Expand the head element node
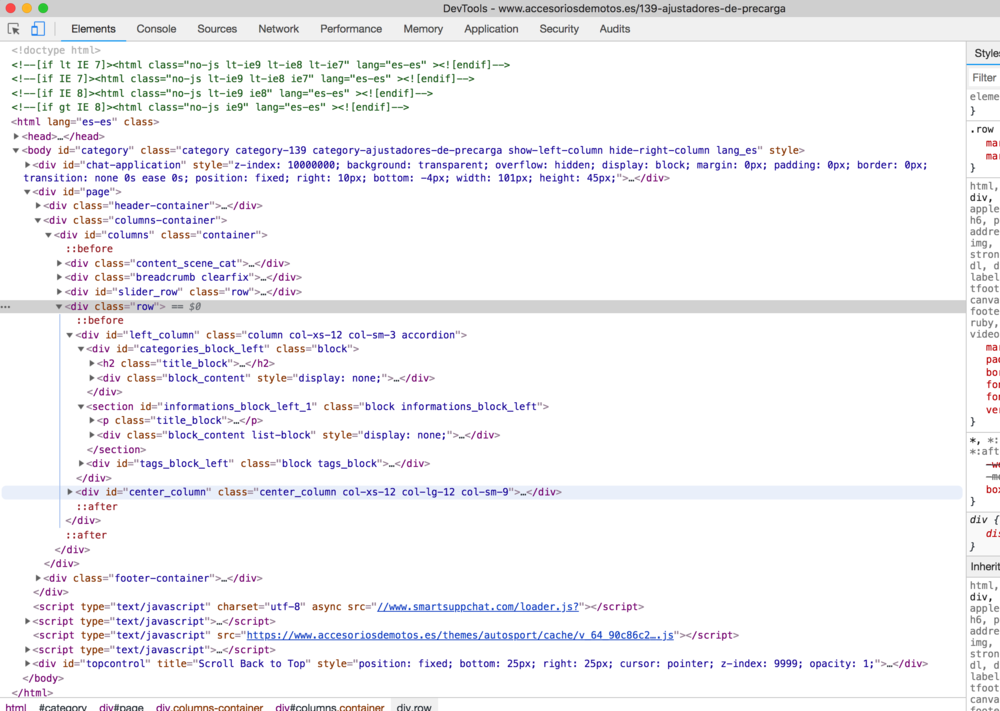 [x=17, y=137]
